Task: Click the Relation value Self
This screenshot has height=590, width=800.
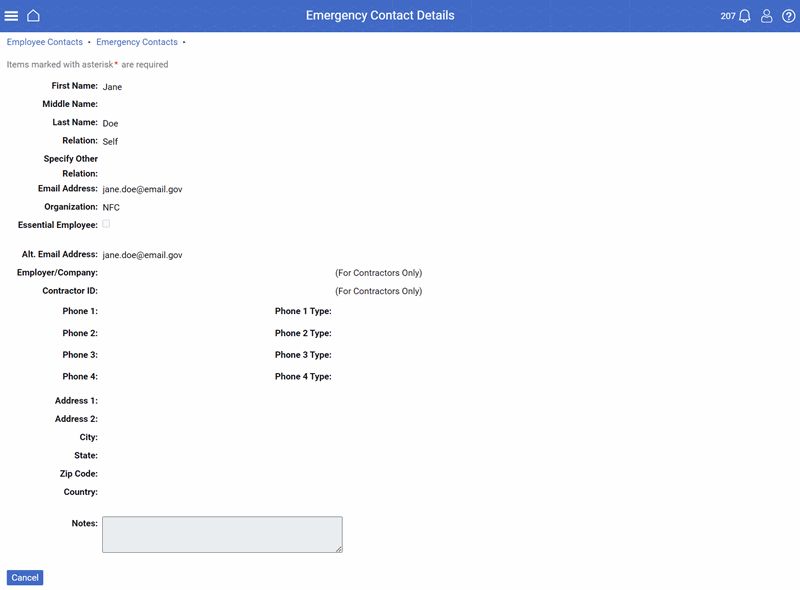Action: tap(110, 141)
